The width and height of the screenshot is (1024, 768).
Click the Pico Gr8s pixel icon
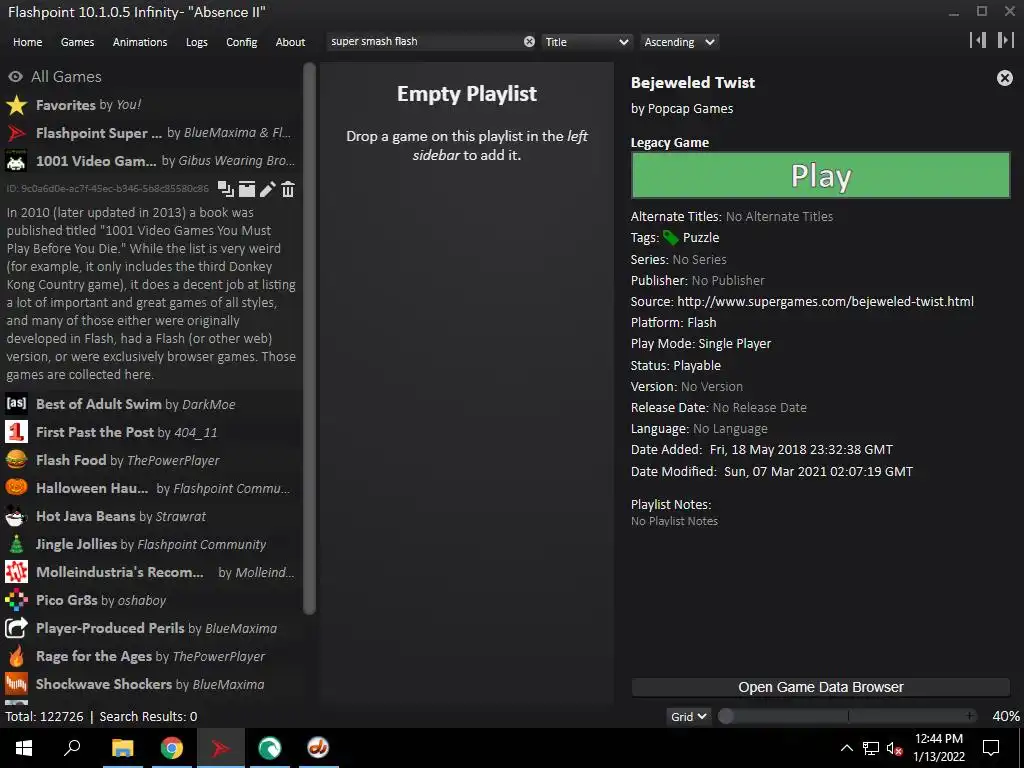point(16,600)
